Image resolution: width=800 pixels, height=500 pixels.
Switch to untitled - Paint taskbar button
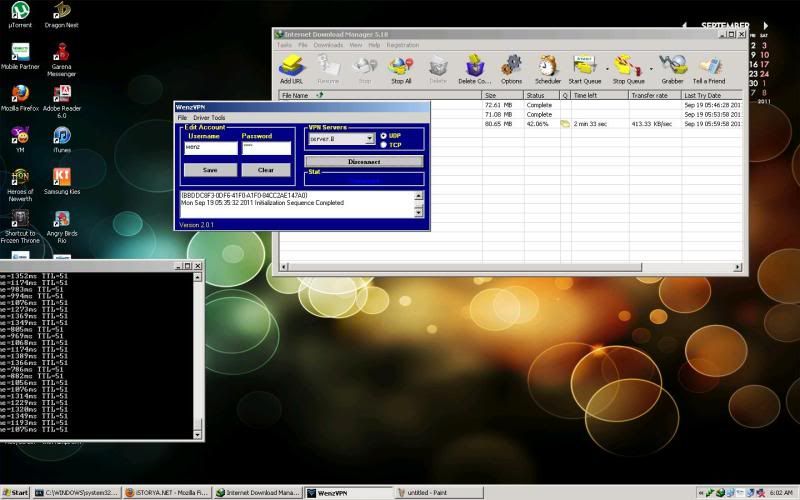point(431,493)
